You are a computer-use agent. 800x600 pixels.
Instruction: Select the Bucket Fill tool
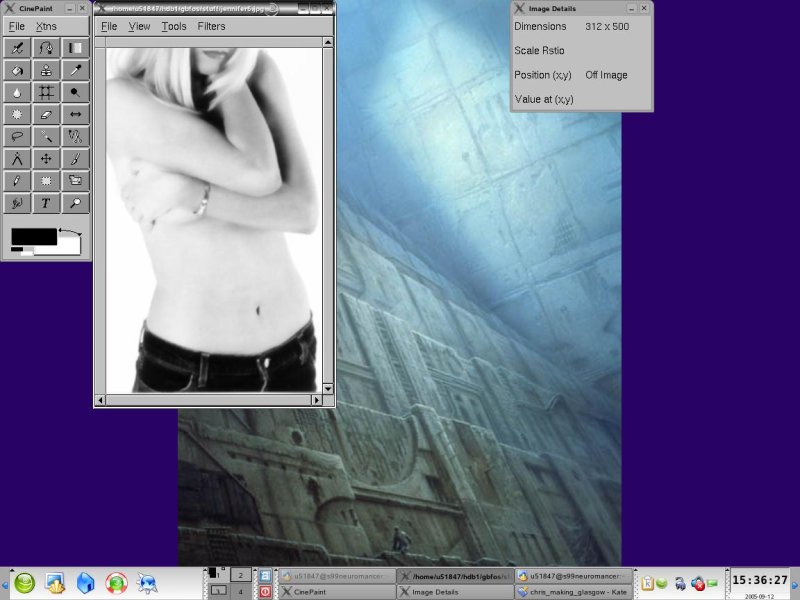coord(17,70)
